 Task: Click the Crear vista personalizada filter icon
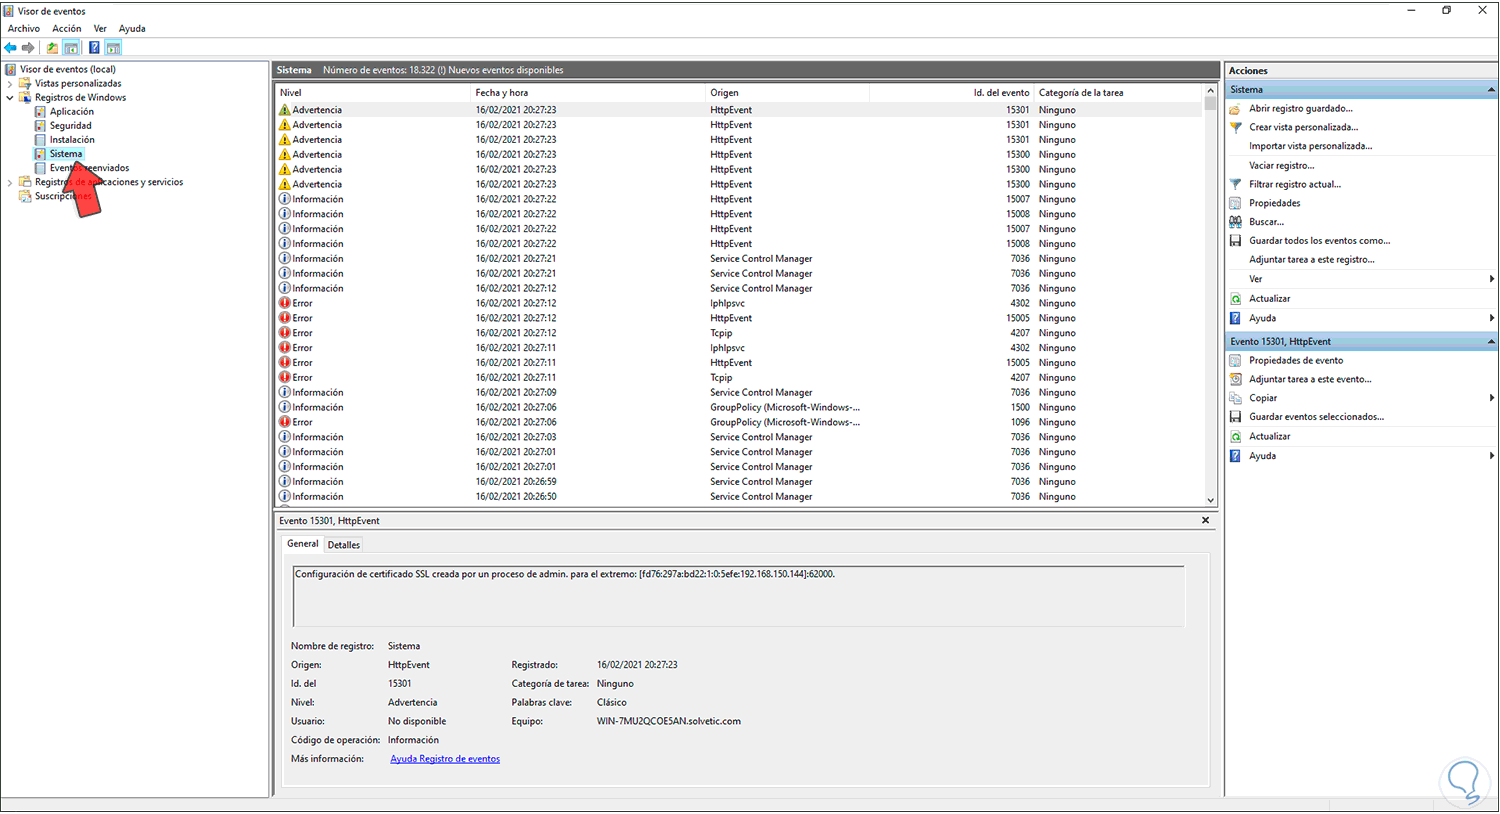(1236, 127)
